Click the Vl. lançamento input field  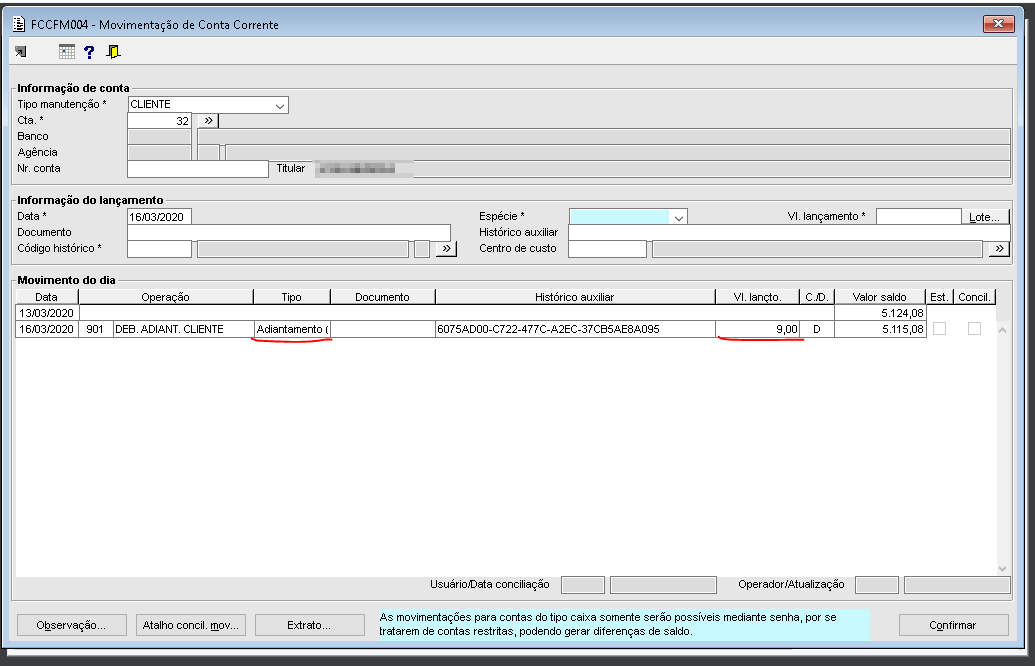tap(919, 216)
